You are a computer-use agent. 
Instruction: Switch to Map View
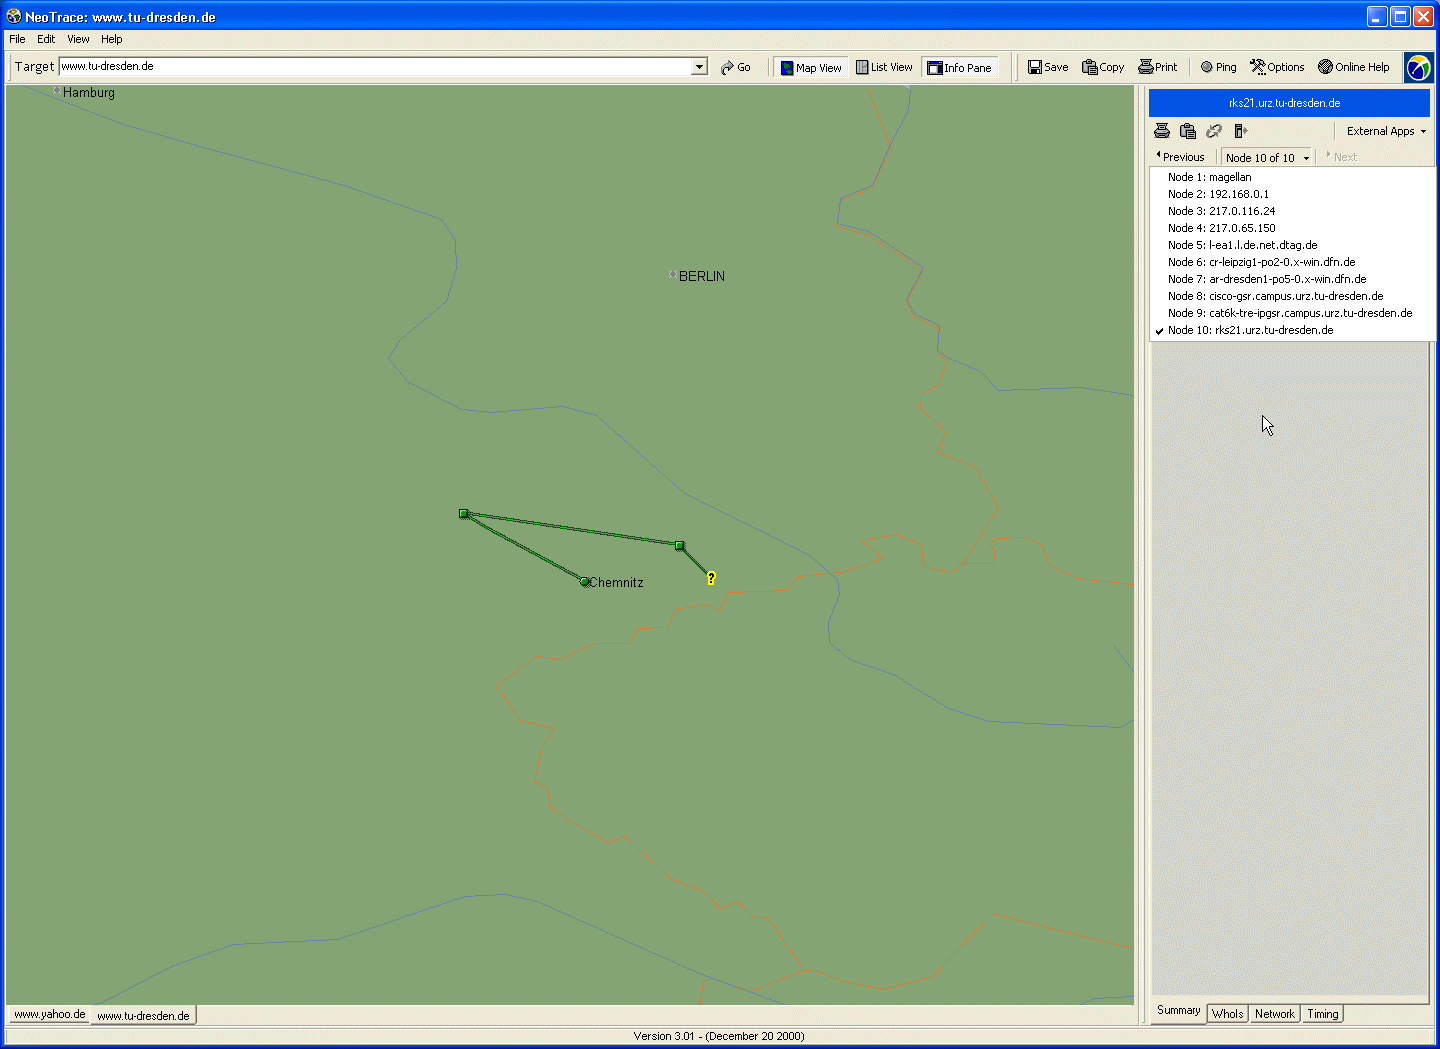coord(811,67)
